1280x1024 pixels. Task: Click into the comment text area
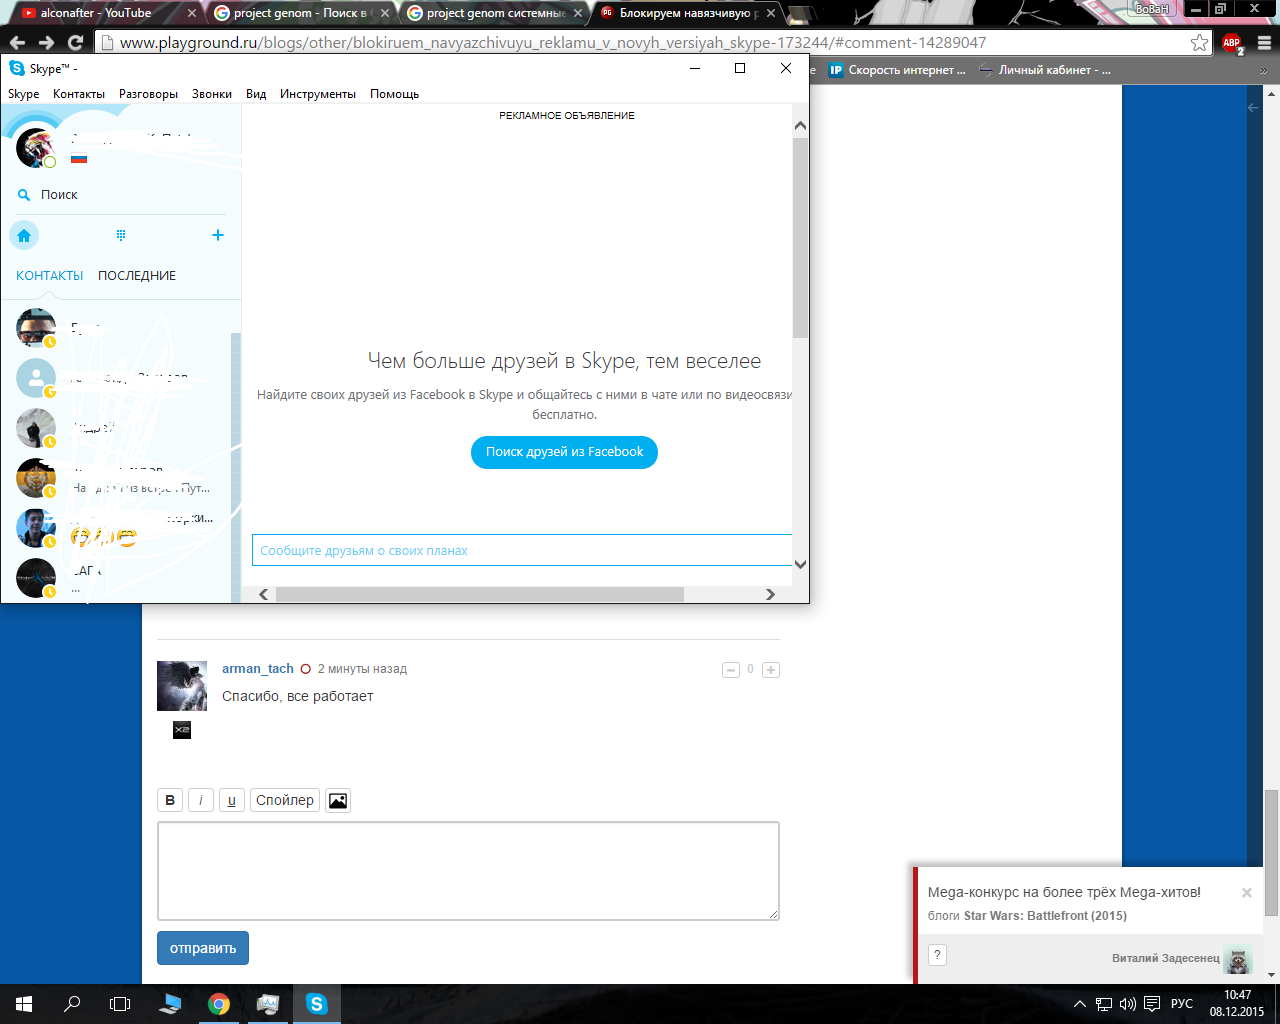468,871
